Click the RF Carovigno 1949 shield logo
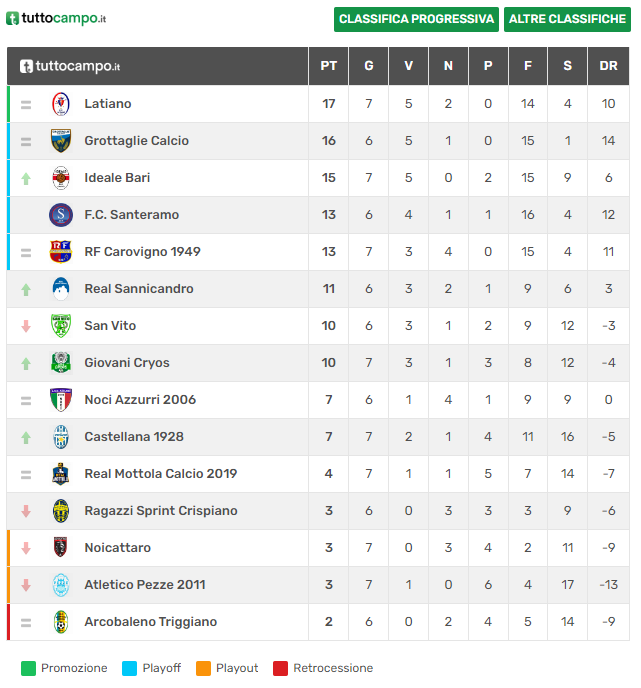 [61, 252]
